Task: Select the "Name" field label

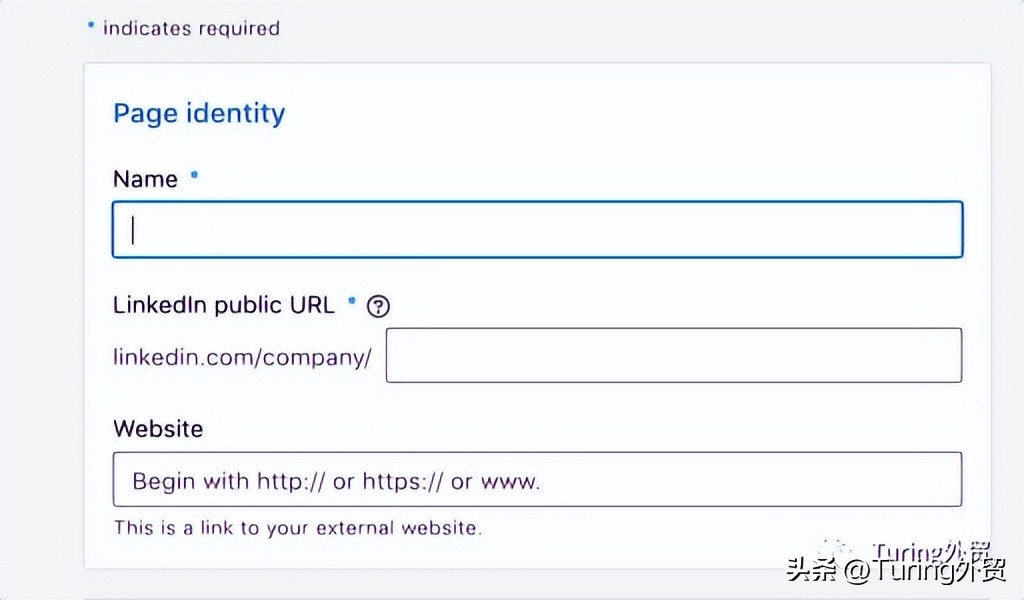Action: pyautogui.click(x=145, y=180)
